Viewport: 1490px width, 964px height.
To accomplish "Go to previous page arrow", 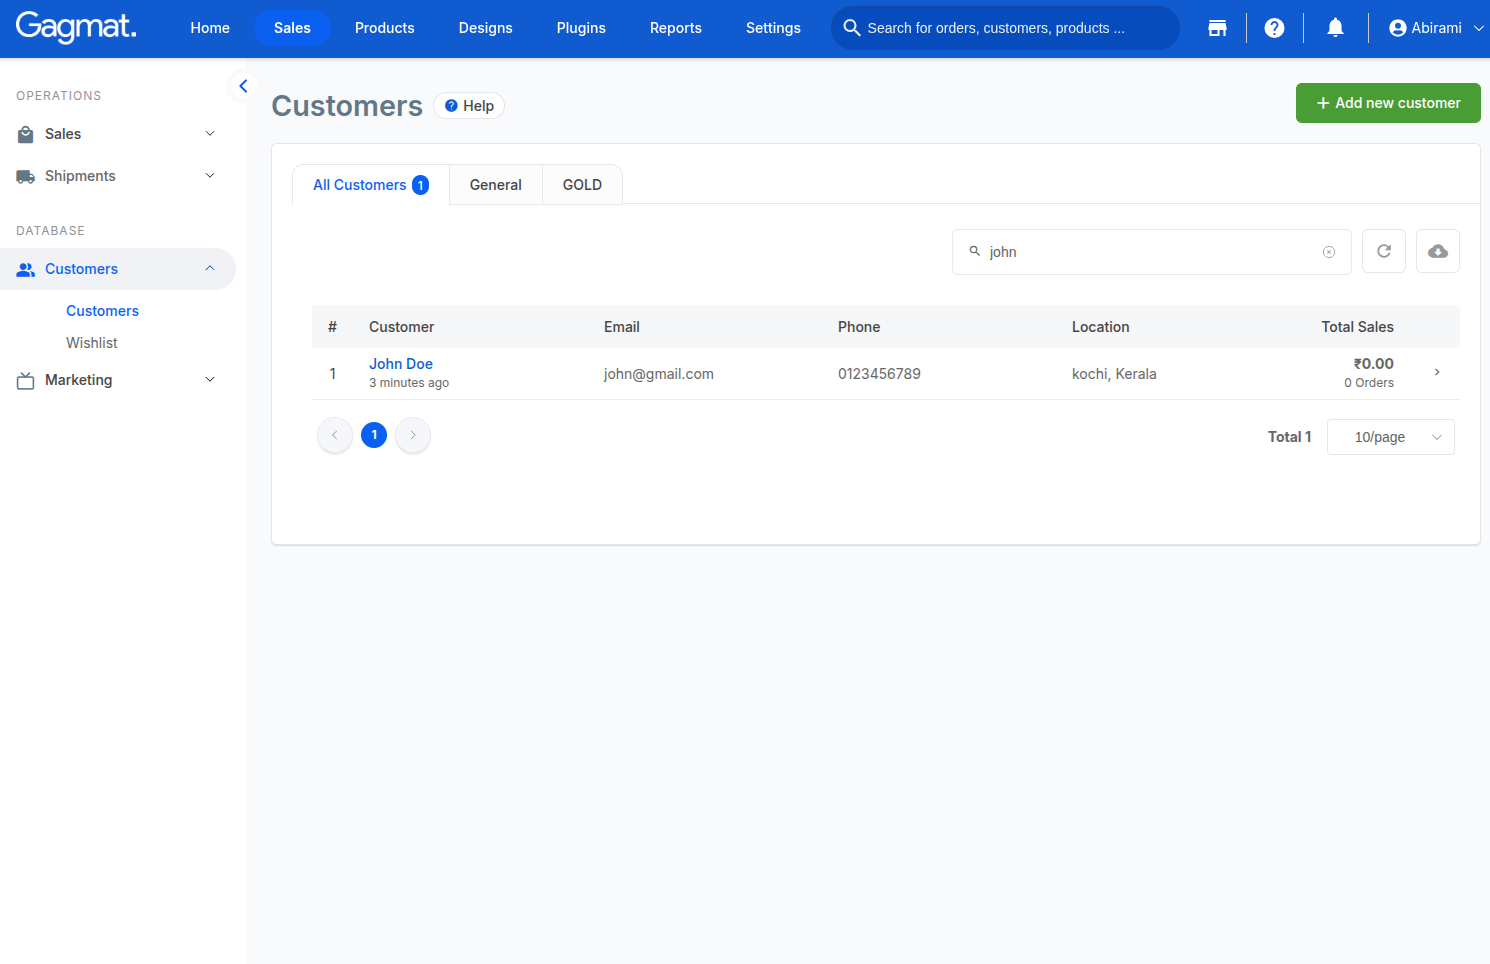I will click(335, 435).
